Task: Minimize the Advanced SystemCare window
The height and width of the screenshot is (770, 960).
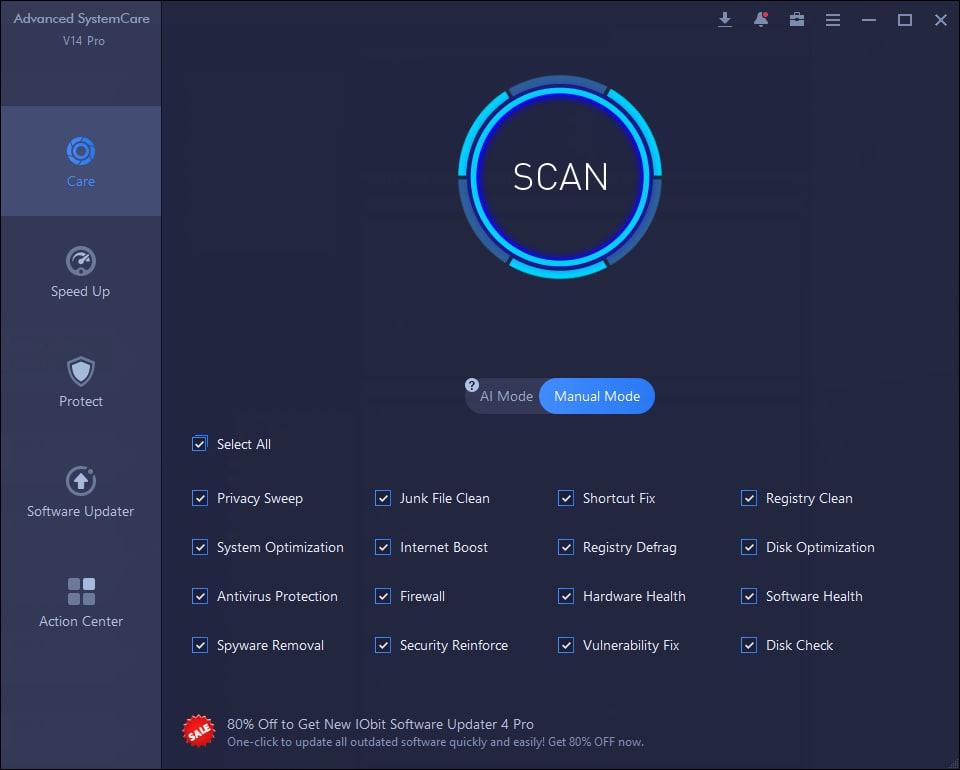Action: tap(869, 20)
